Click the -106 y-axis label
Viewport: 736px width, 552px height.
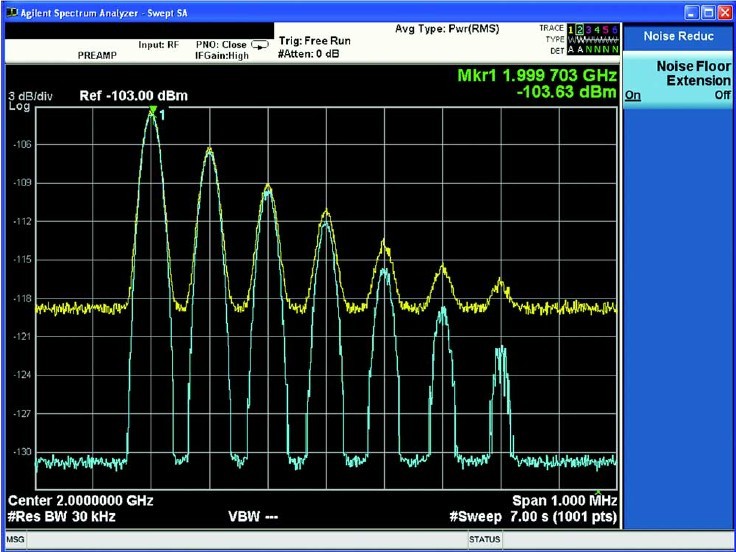pos(22,145)
